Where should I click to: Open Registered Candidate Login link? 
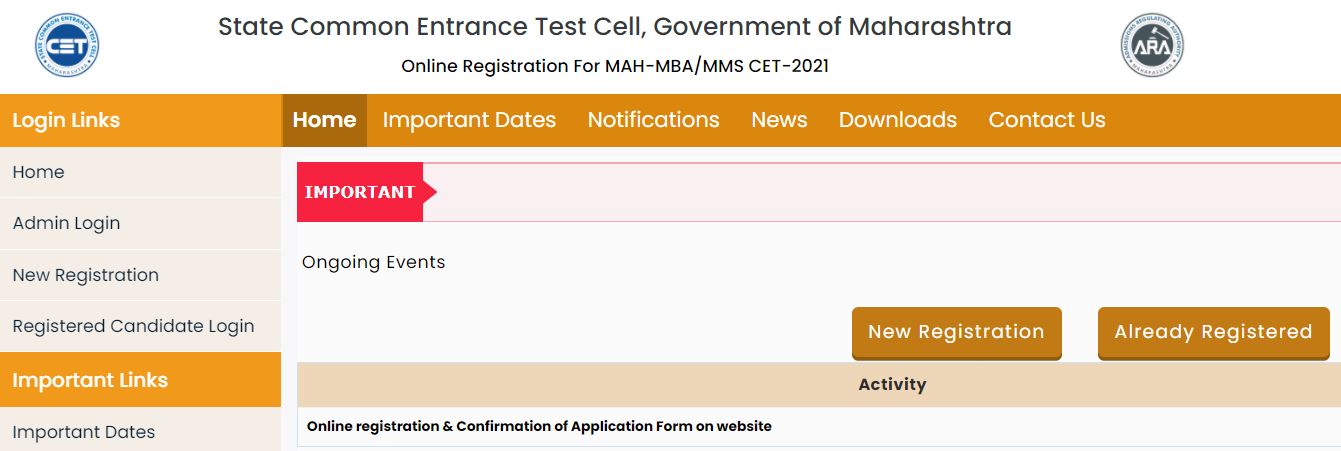coord(133,326)
